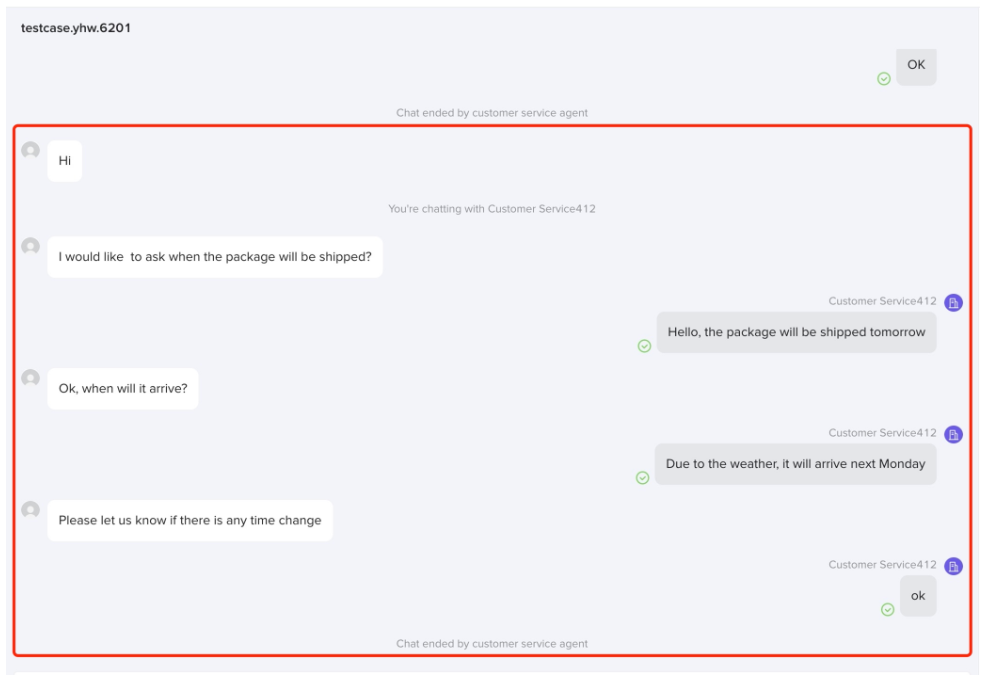This screenshot has width=990, height=687.
Task: Click the green check beside the uppercase "OK" bubble
Action: coord(884,79)
